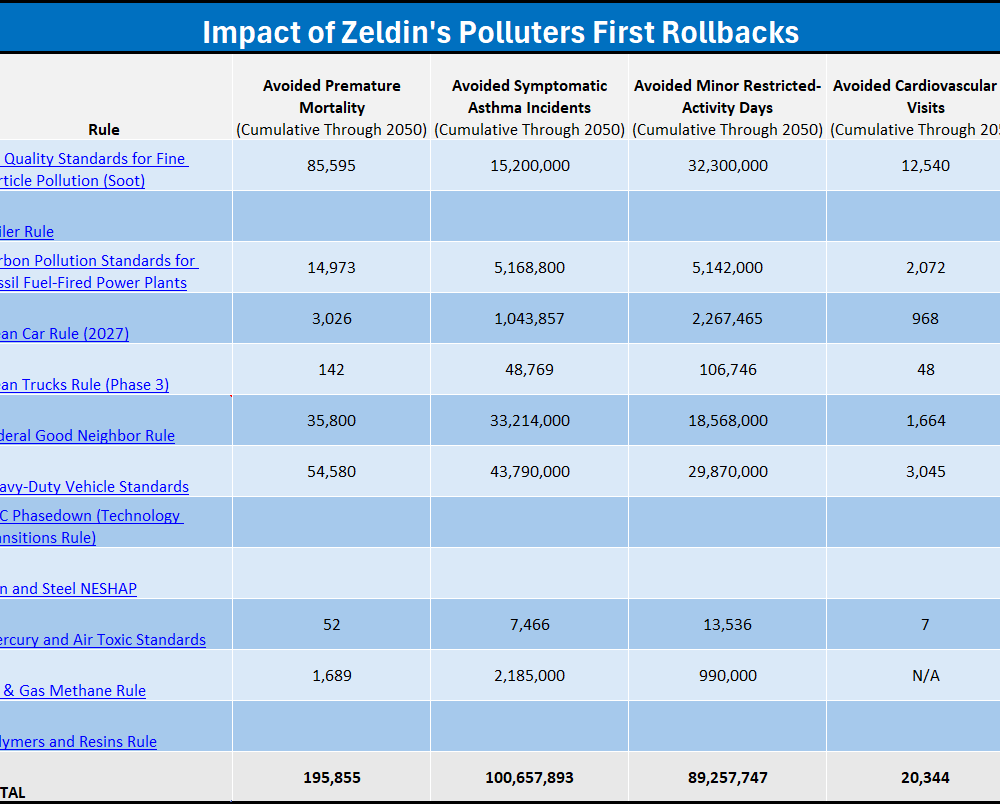Open the HFC Phasedown Technology Transitions link
The height and width of the screenshot is (804, 1000).
point(92,527)
